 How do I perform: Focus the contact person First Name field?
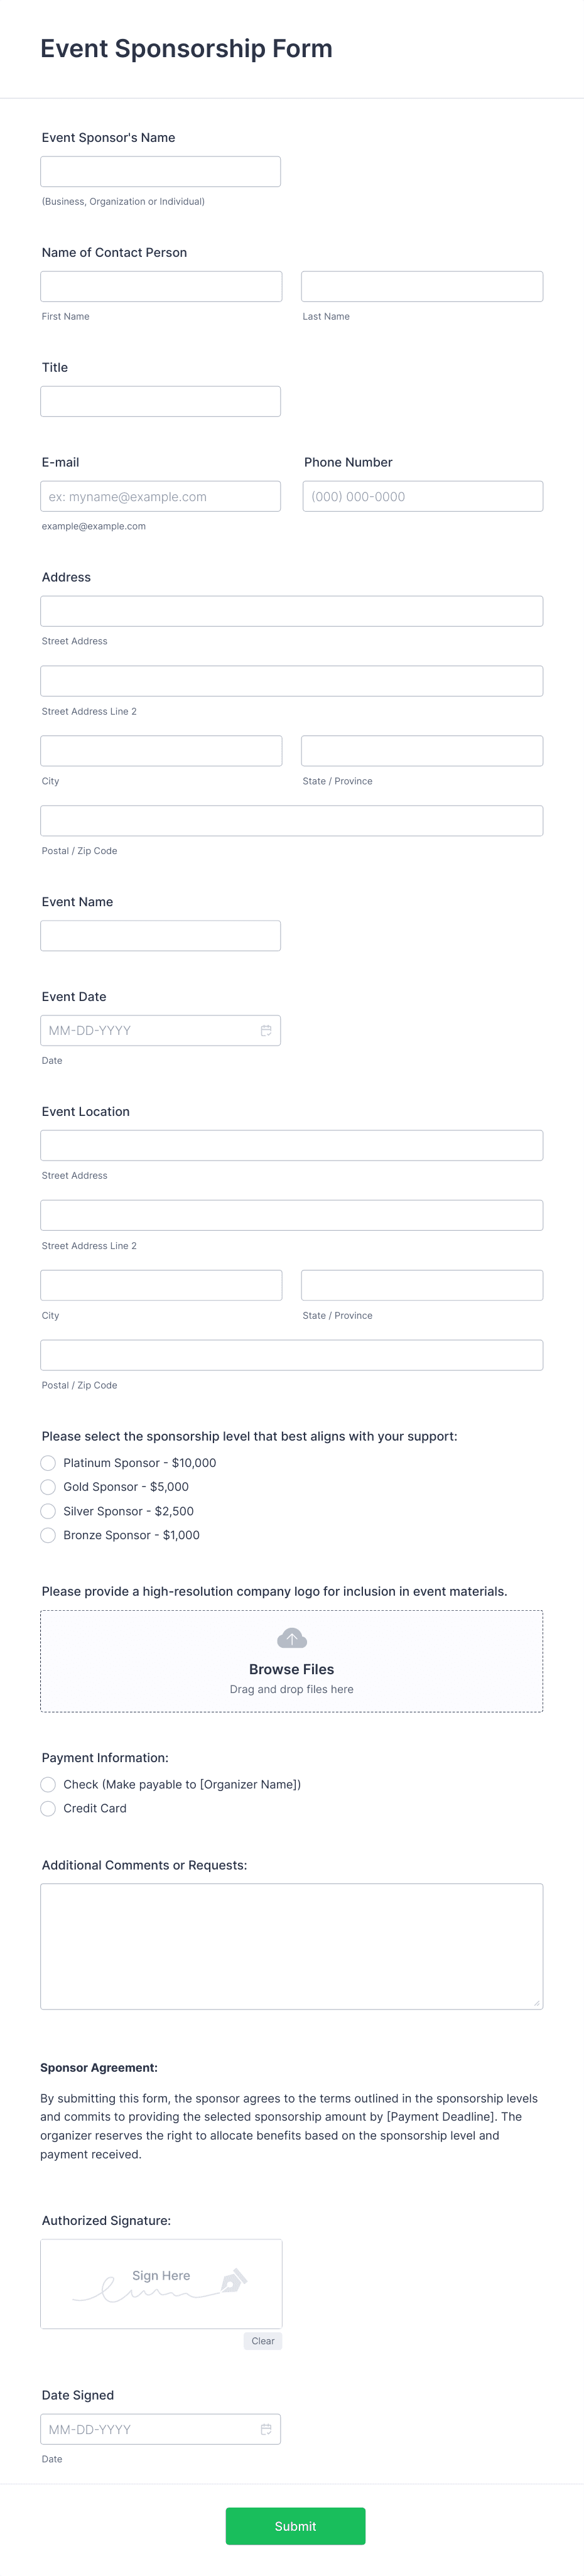(x=161, y=287)
